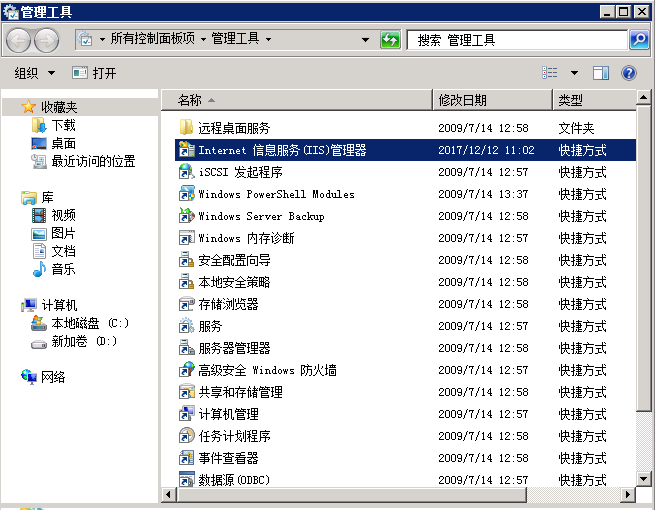Open 最近访问的位置 in navigation pane
Image resolution: width=655 pixels, height=510 pixels.
pyautogui.click(x=93, y=161)
